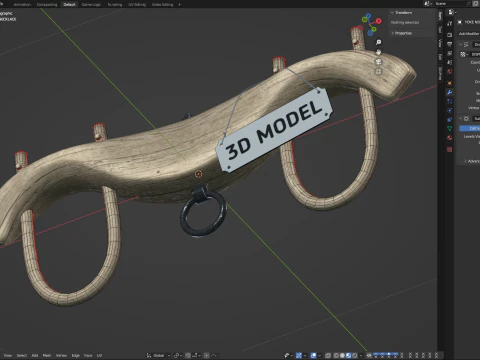Open the scene browse dropdown in top bar
Viewport: 480px width, 360px height.
[x=428, y=4]
